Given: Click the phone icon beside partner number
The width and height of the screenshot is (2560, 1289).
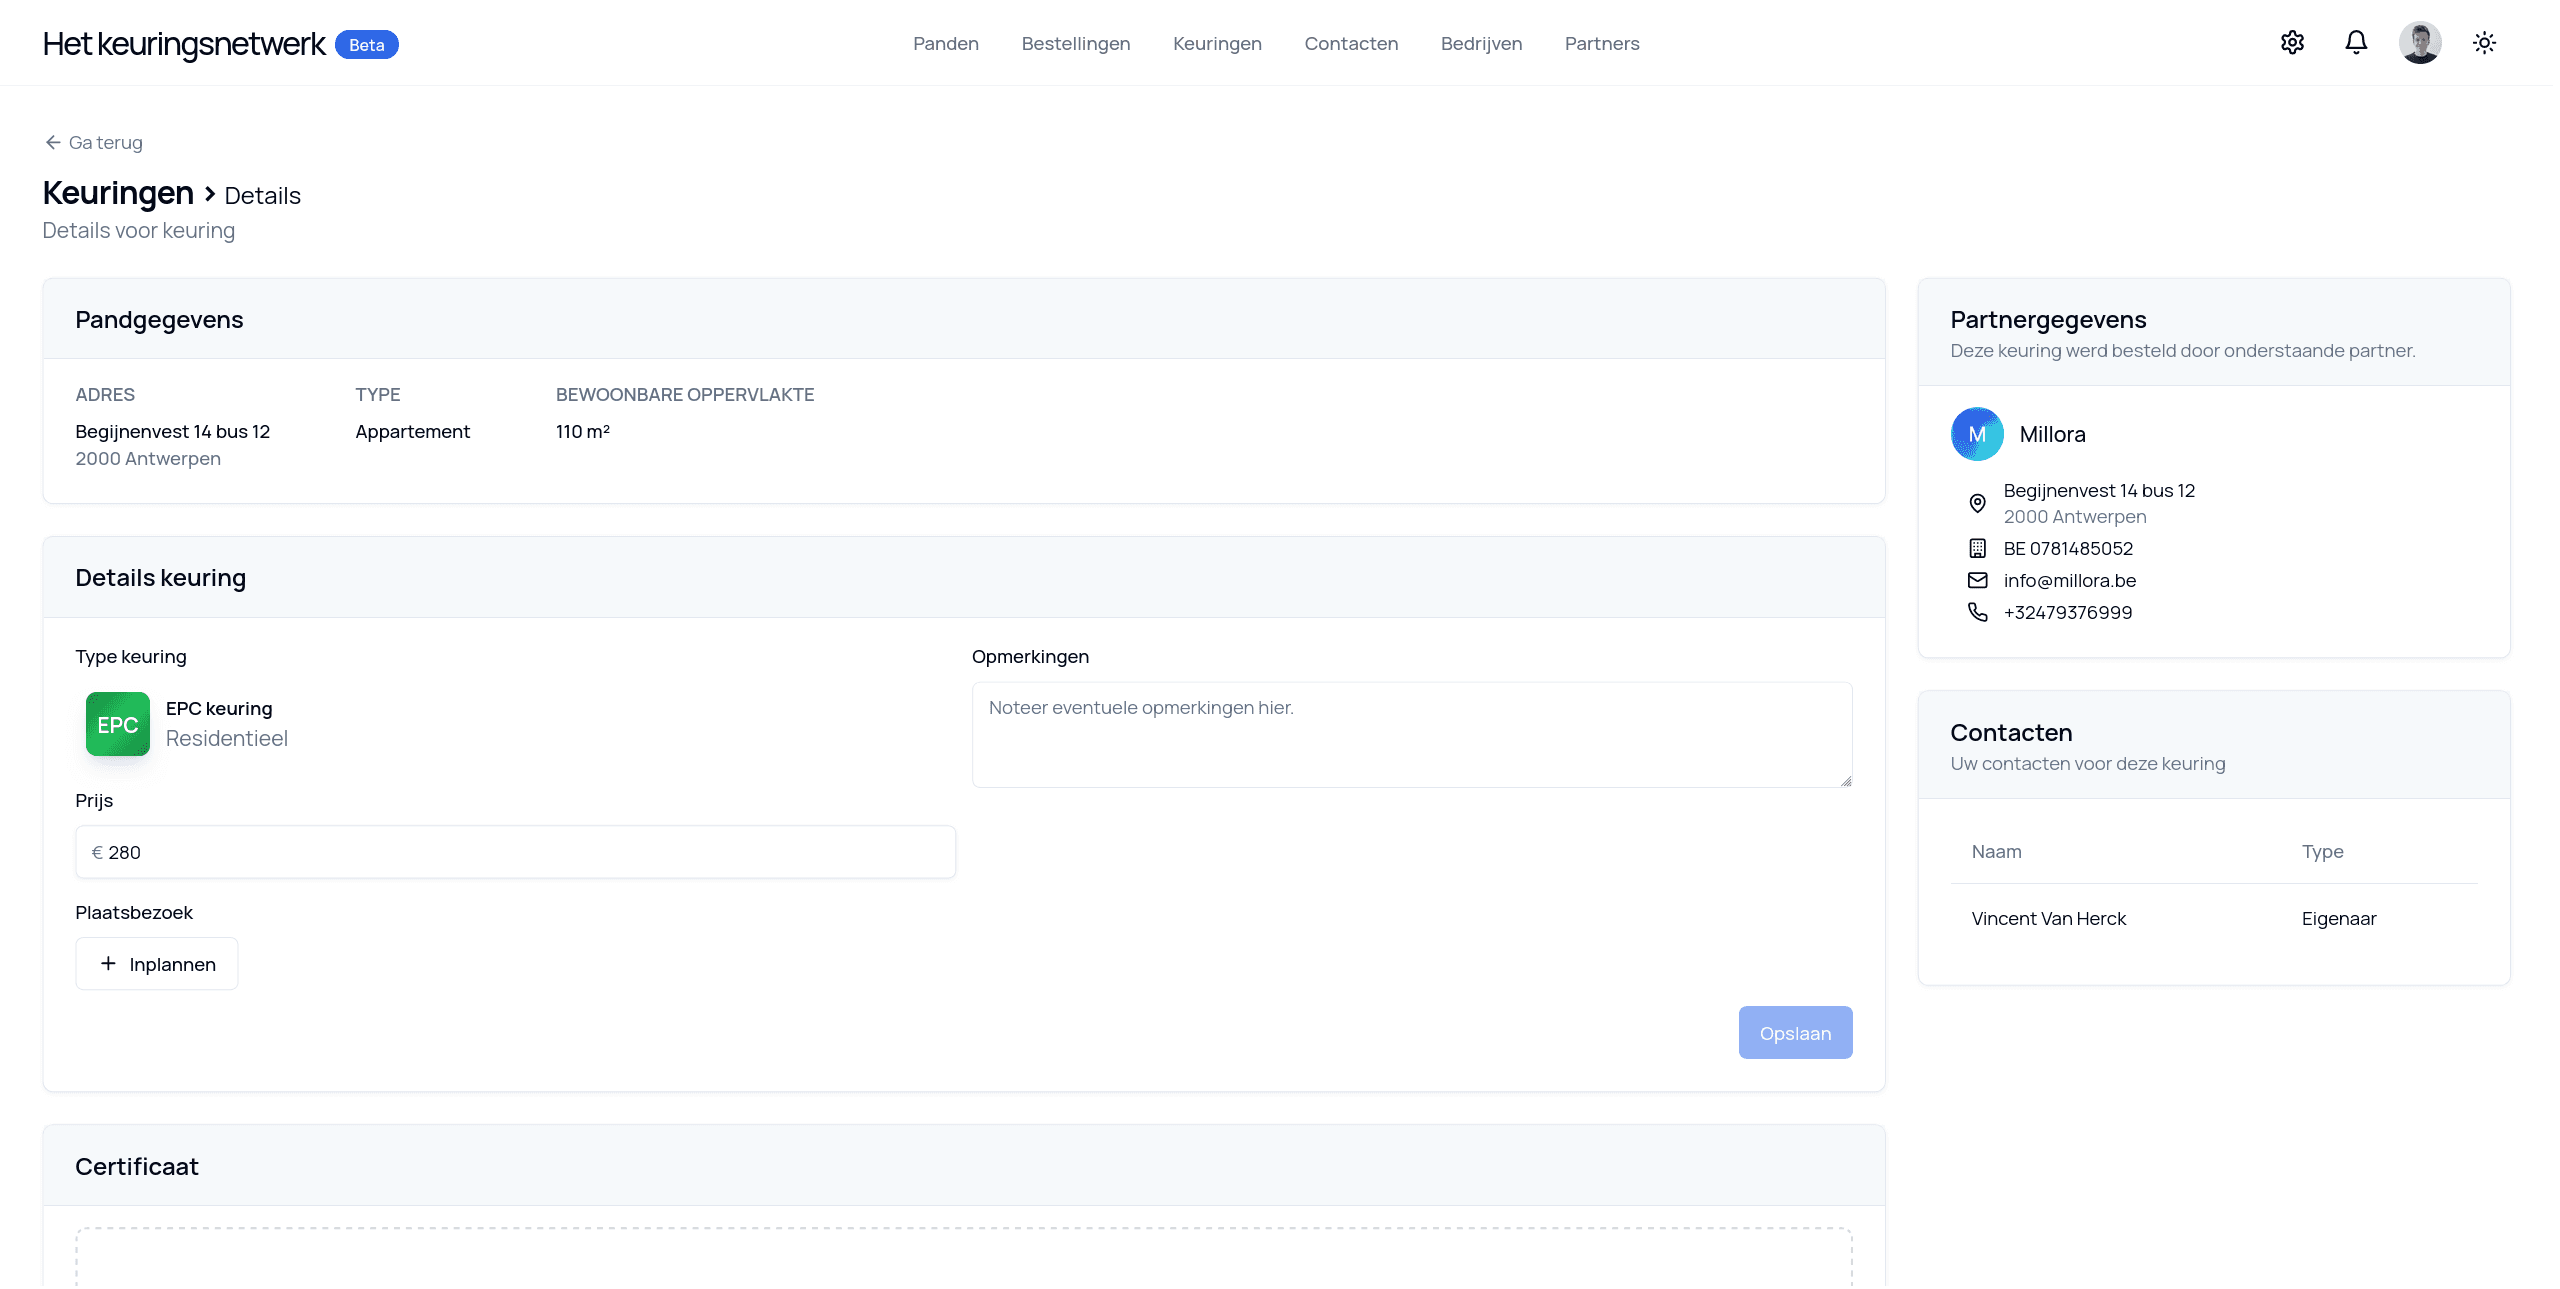Looking at the screenshot, I should [x=1977, y=612].
